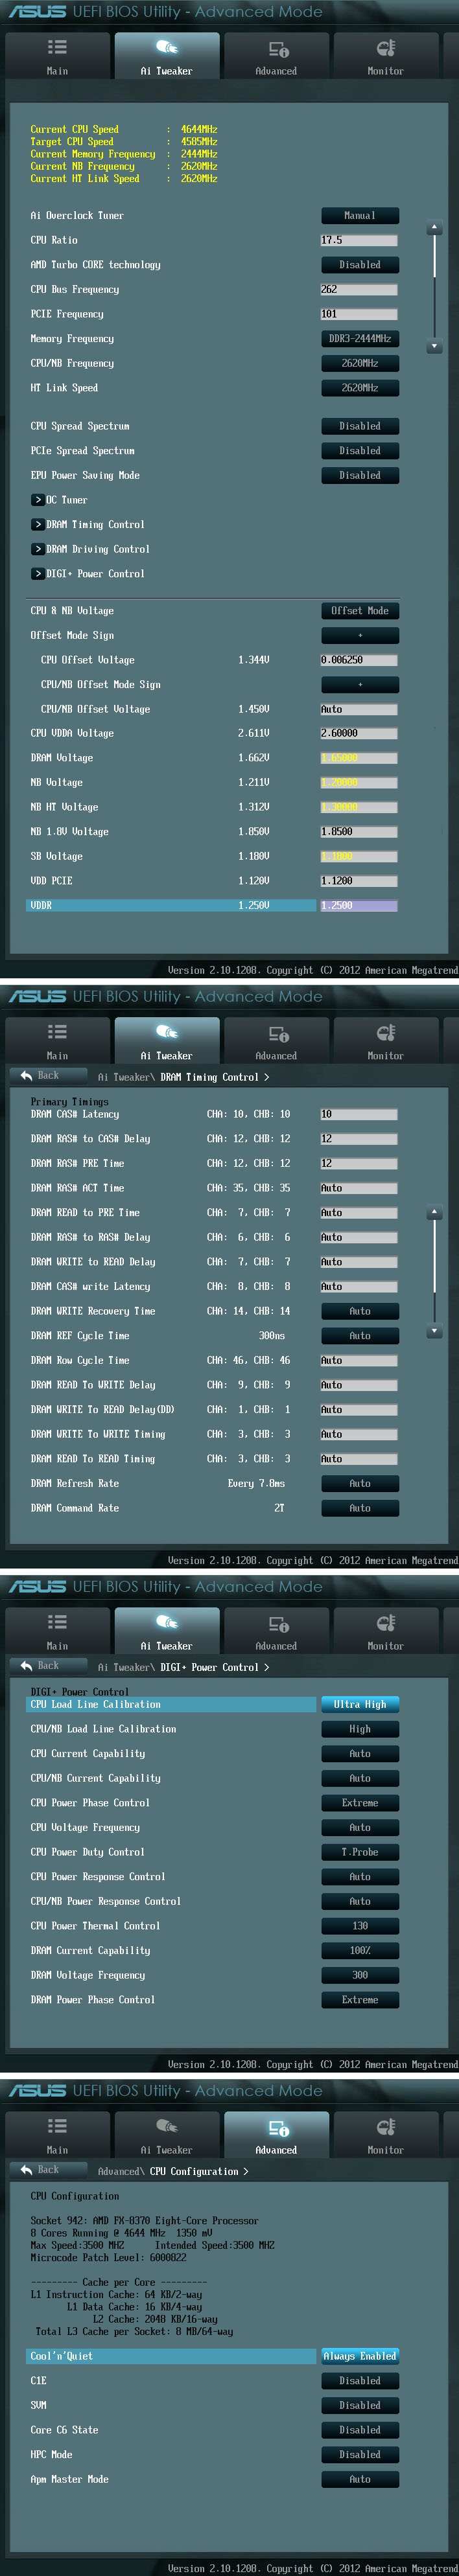Image resolution: width=459 pixels, height=2576 pixels.
Task: Click the DRAM Command Rate Auto button
Action: tap(360, 1508)
